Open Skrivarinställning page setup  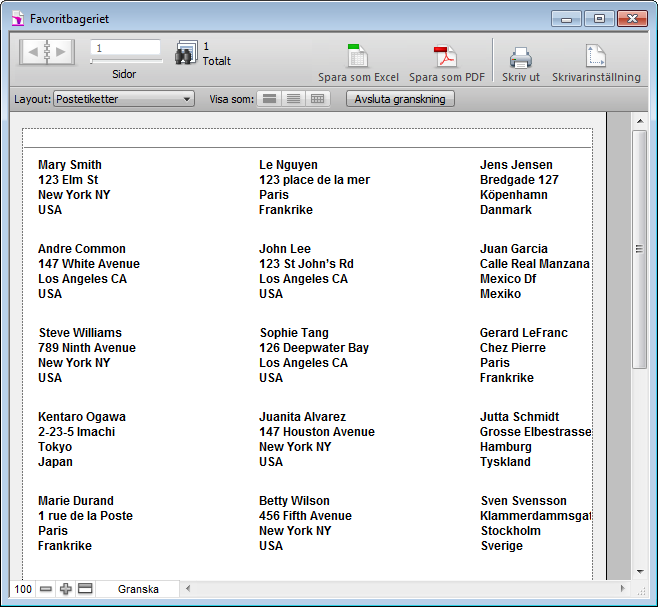tap(596, 63)
